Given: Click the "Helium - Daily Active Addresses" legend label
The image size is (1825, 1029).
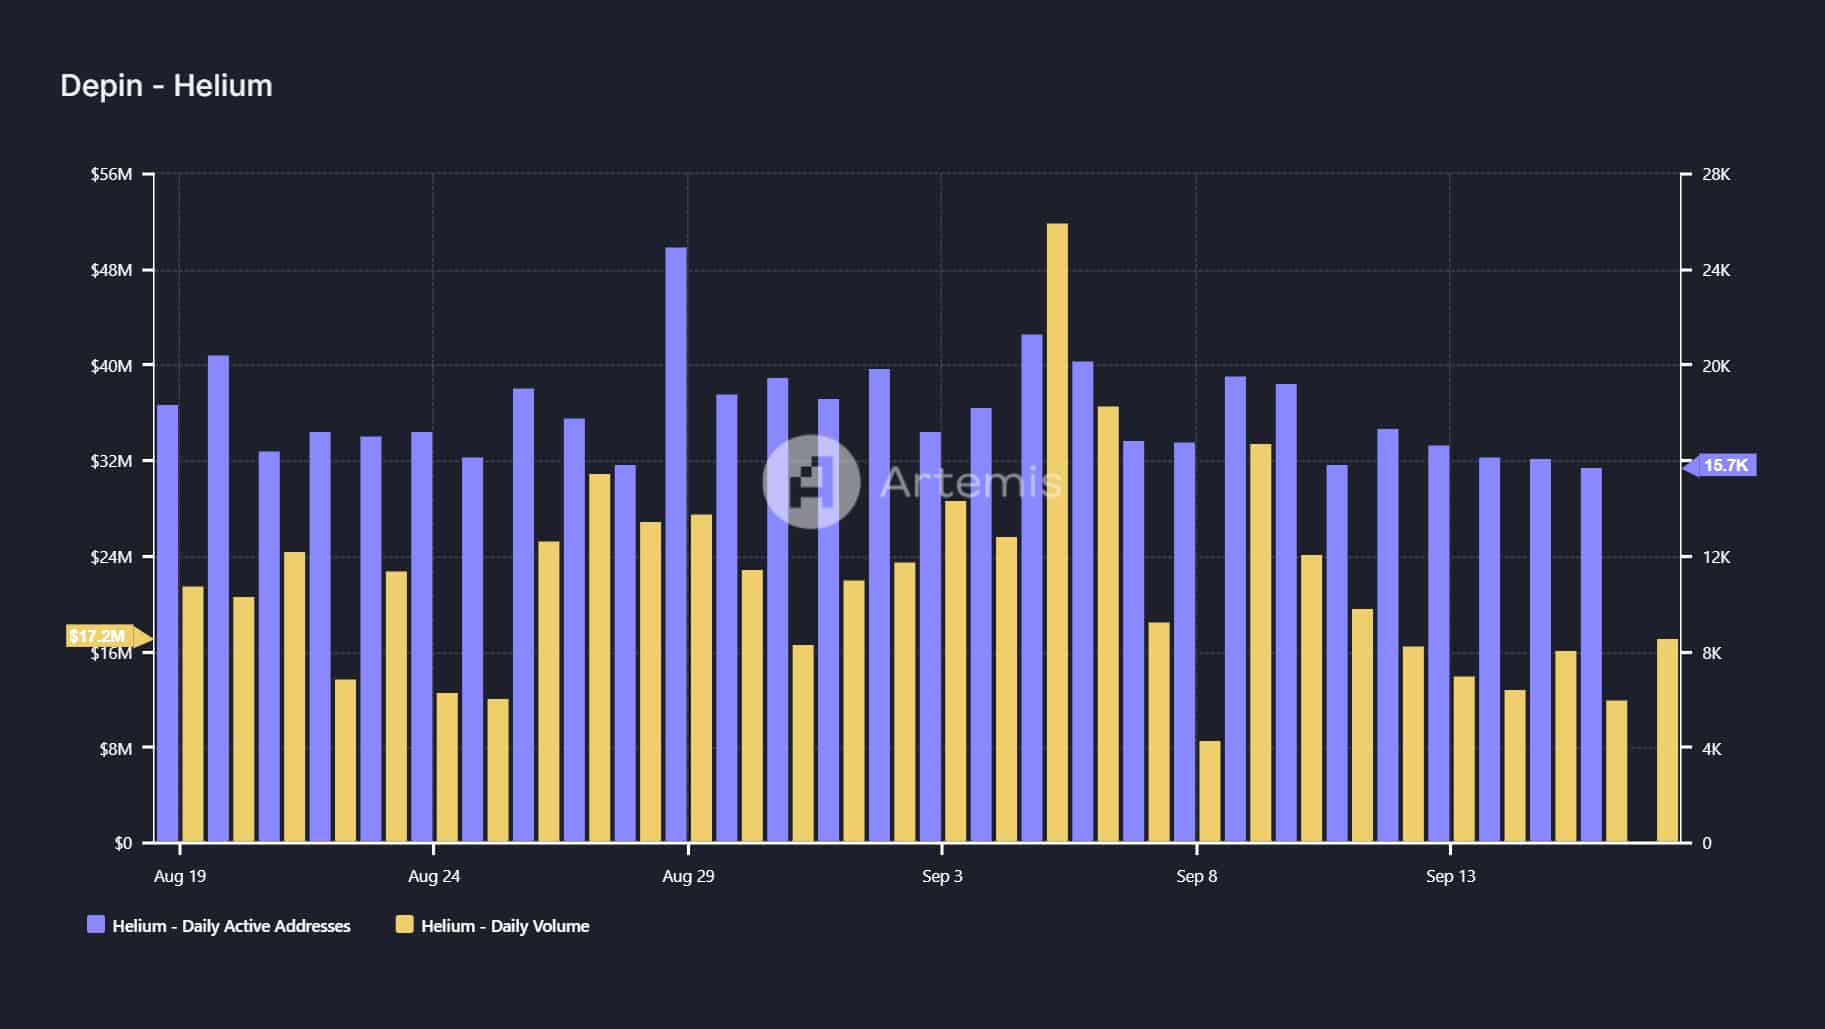Looking at the screenshot, I should click(231, 926).
